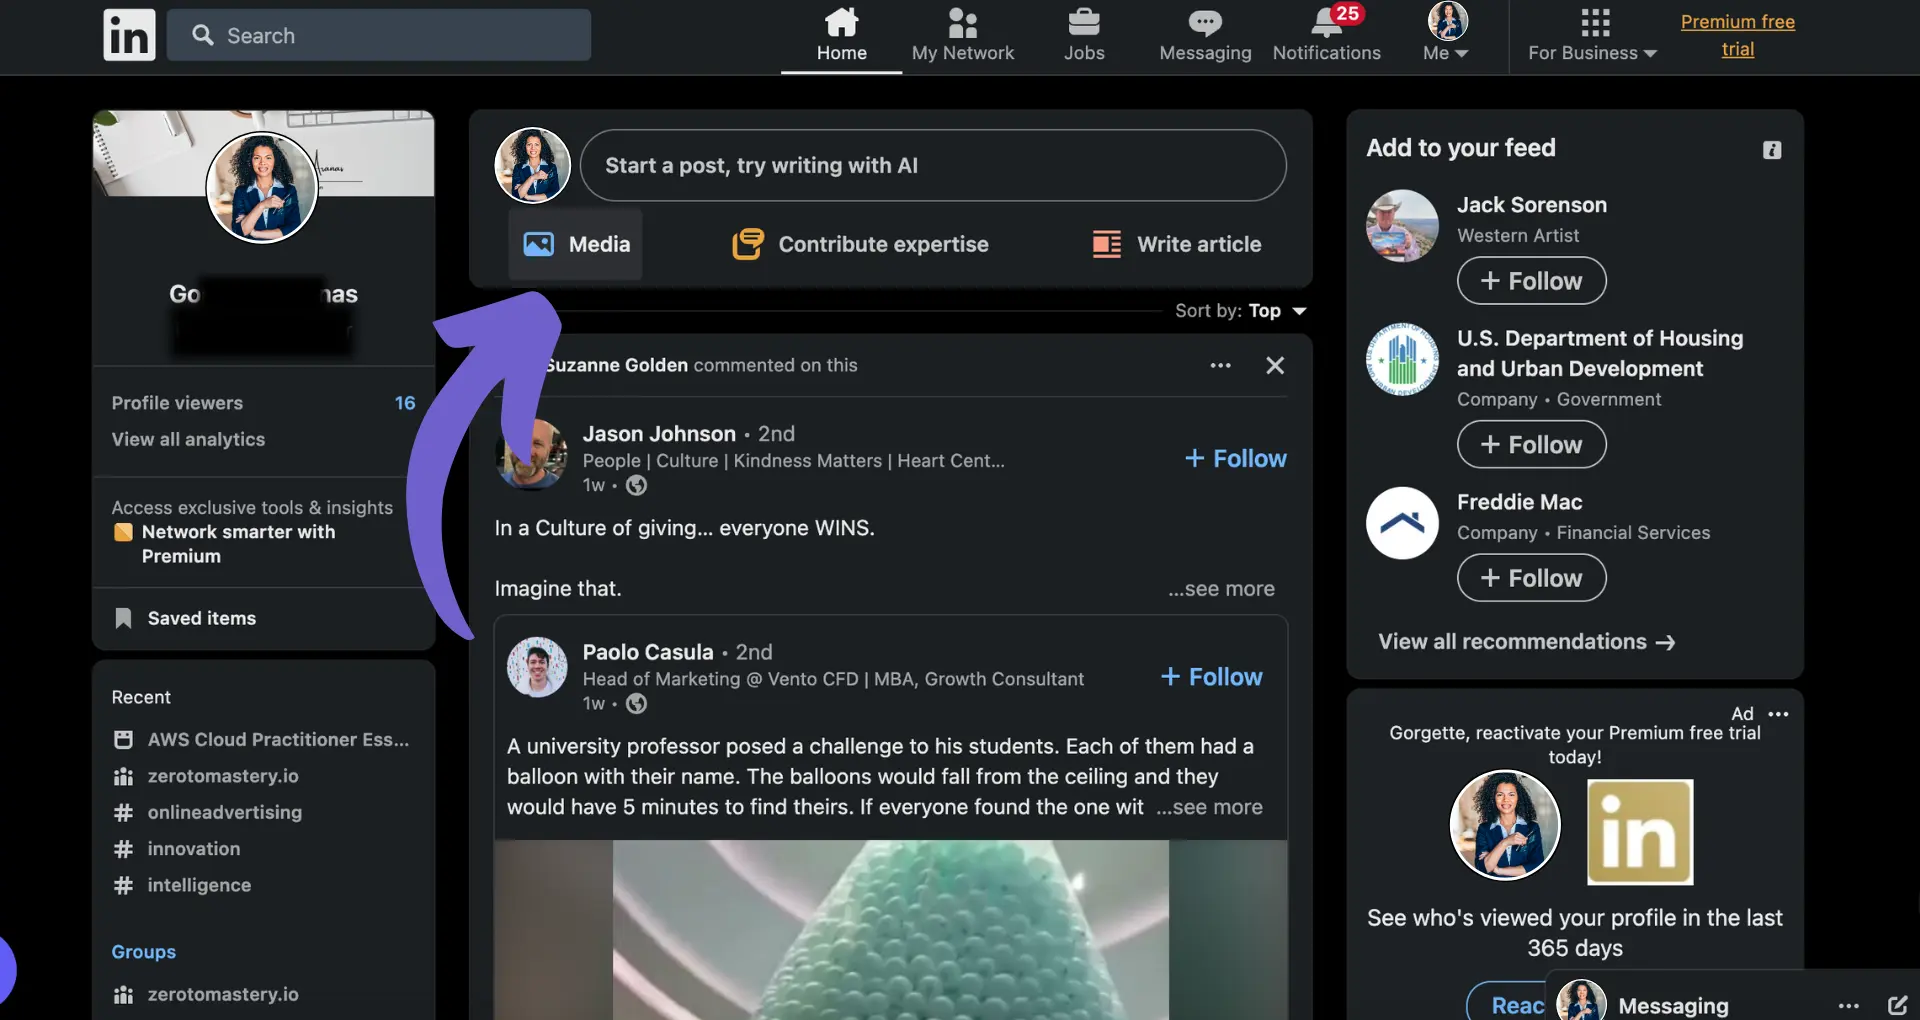1920x1020 pixels.
Task: Click the Saved items bookmark icon
Action: [123, 618]
